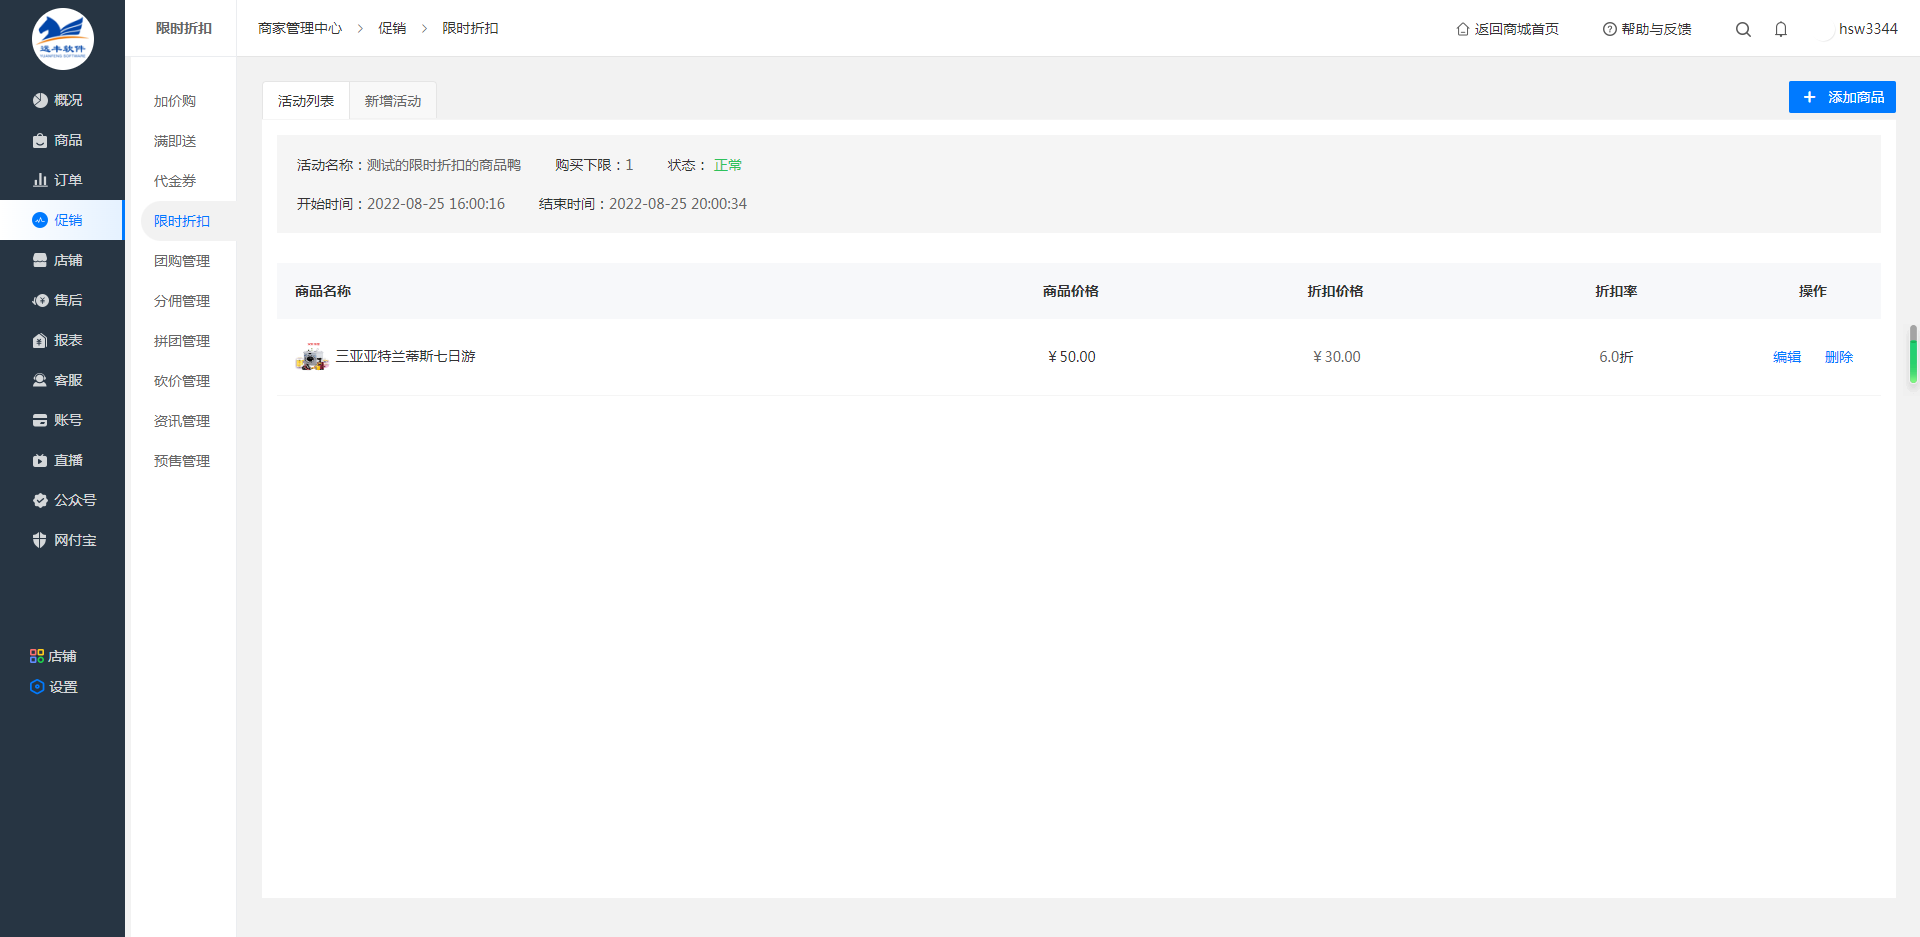Viewport: 1920px width, 937px height.
Task: Open 概况 overview icon in sidebar
Action: point(40,100)
